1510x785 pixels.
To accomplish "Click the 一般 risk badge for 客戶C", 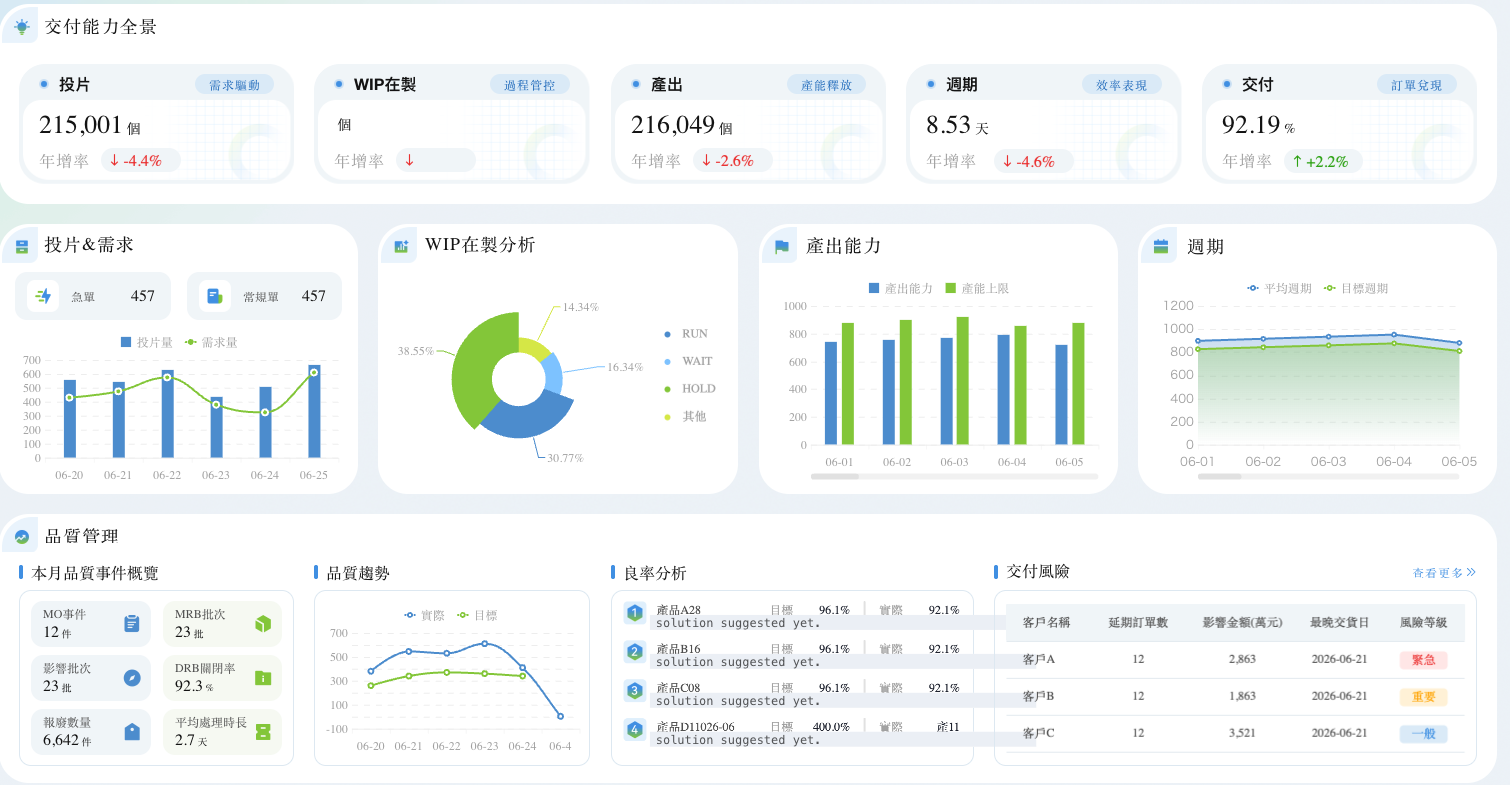I will click(1423, 734).
